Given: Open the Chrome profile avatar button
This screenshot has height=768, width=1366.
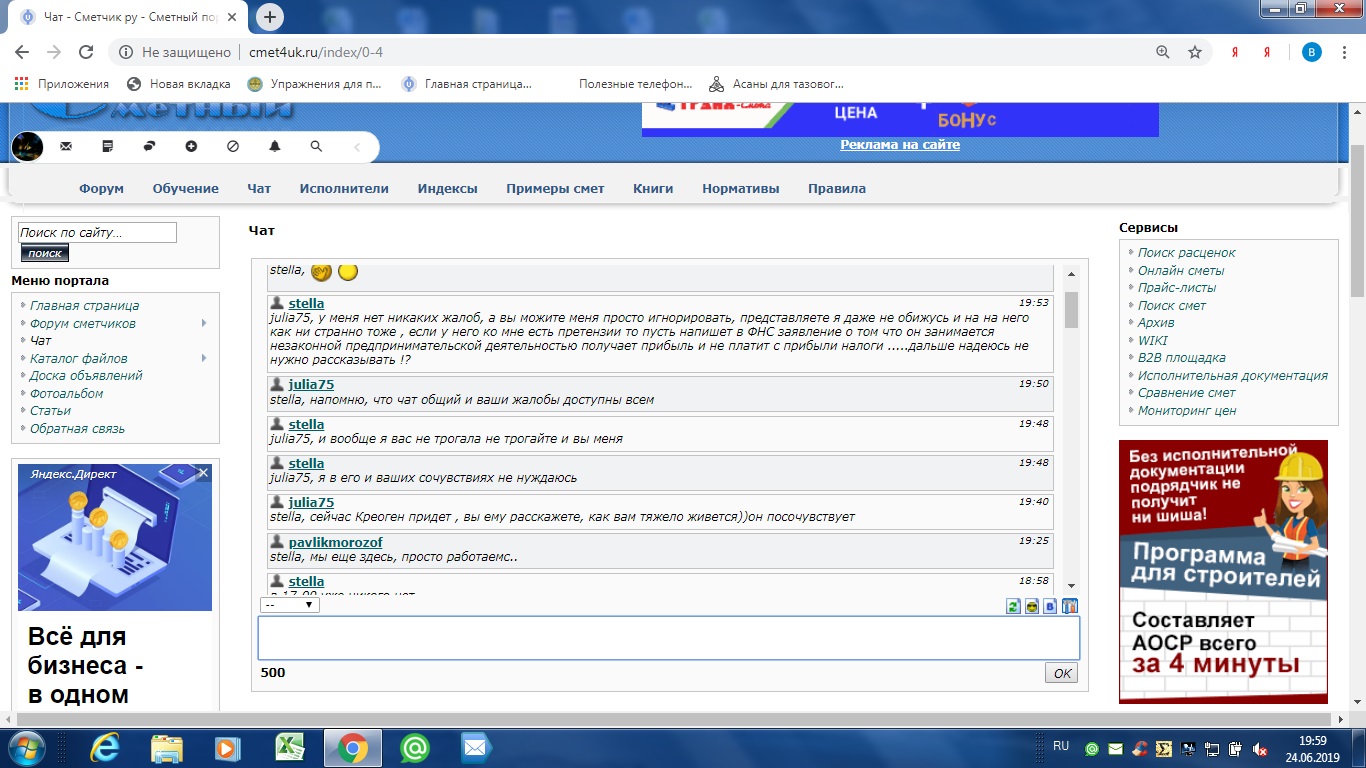Looking at the screenshot, I should coord(1312,52).
